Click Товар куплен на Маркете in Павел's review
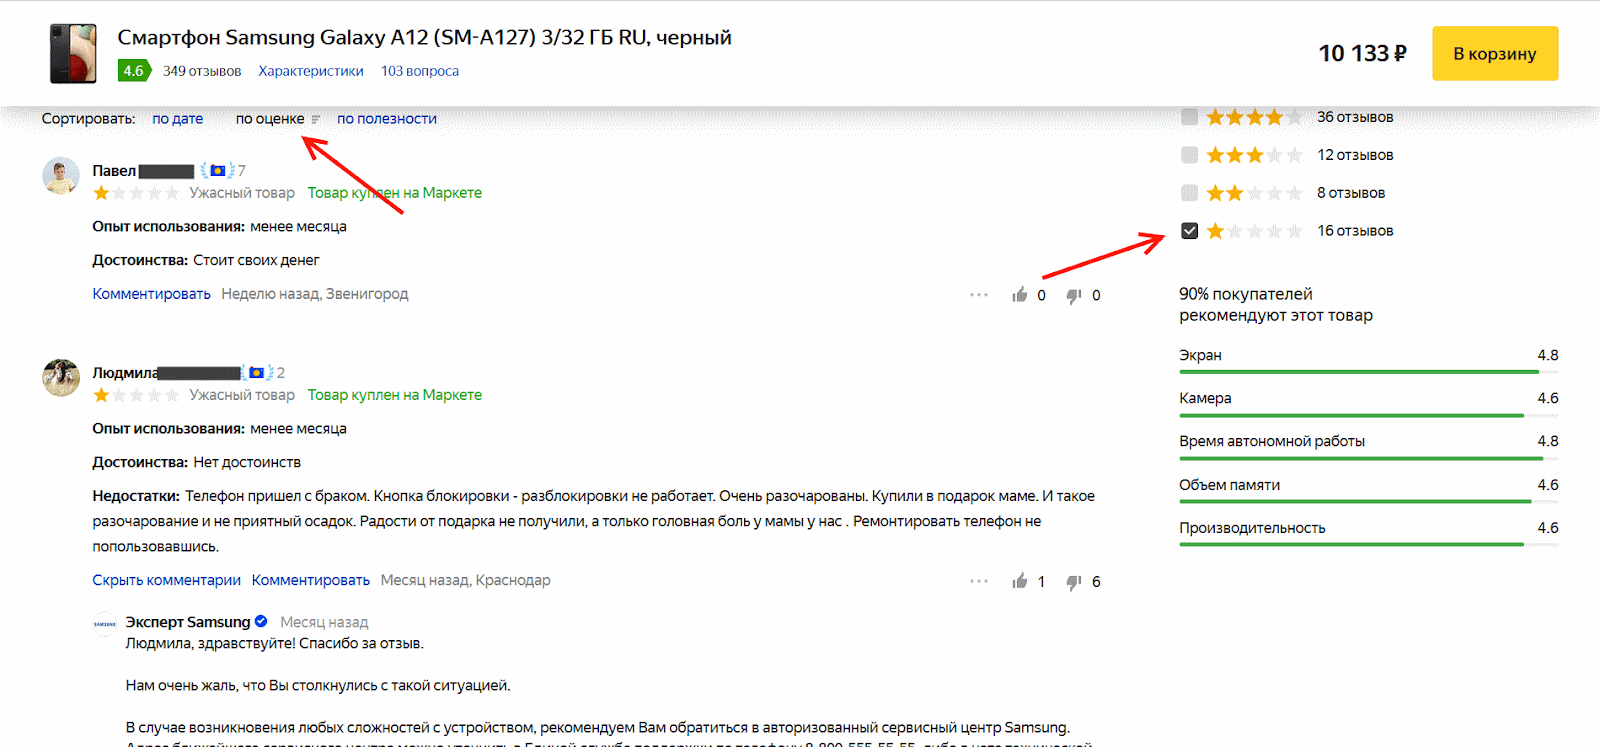This screenshot has width=1600, height=747. [x=394, y=193]
